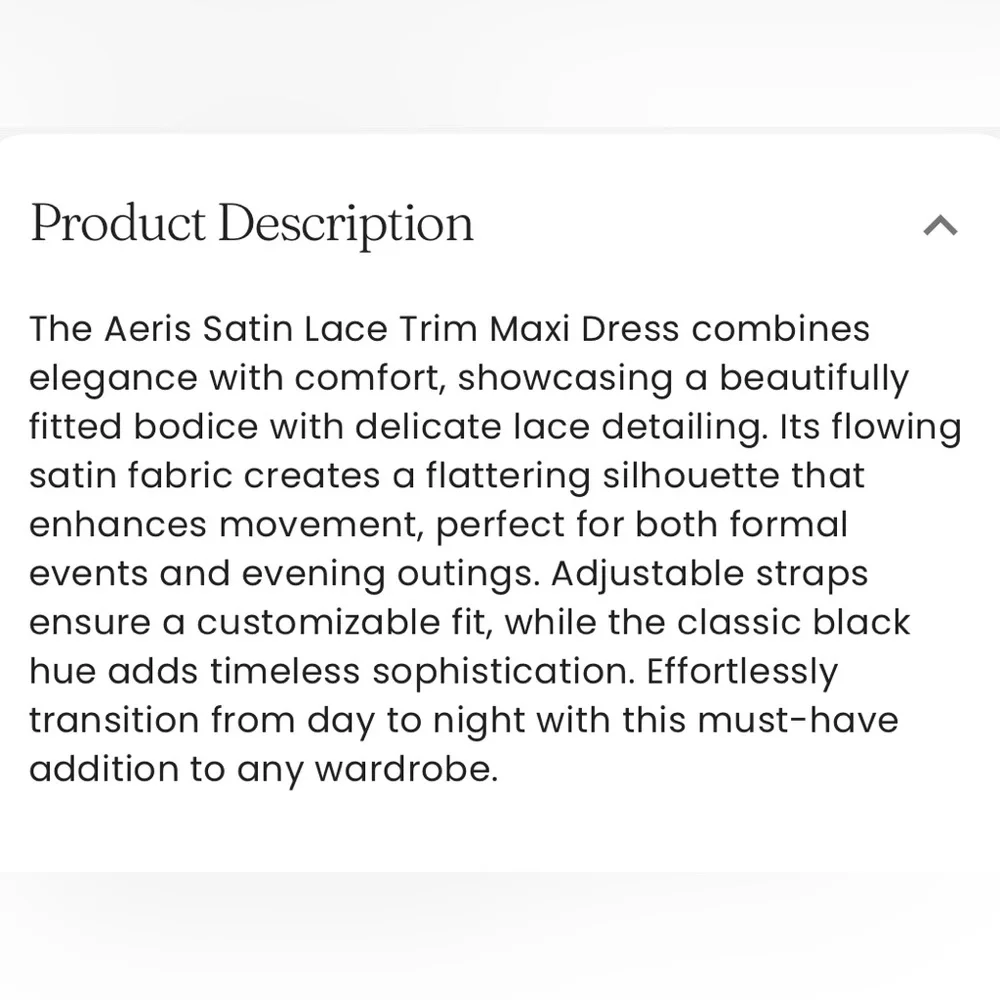Select the Product Description heading
The height and width of the screenshot is (1000, 1000).
250,222
